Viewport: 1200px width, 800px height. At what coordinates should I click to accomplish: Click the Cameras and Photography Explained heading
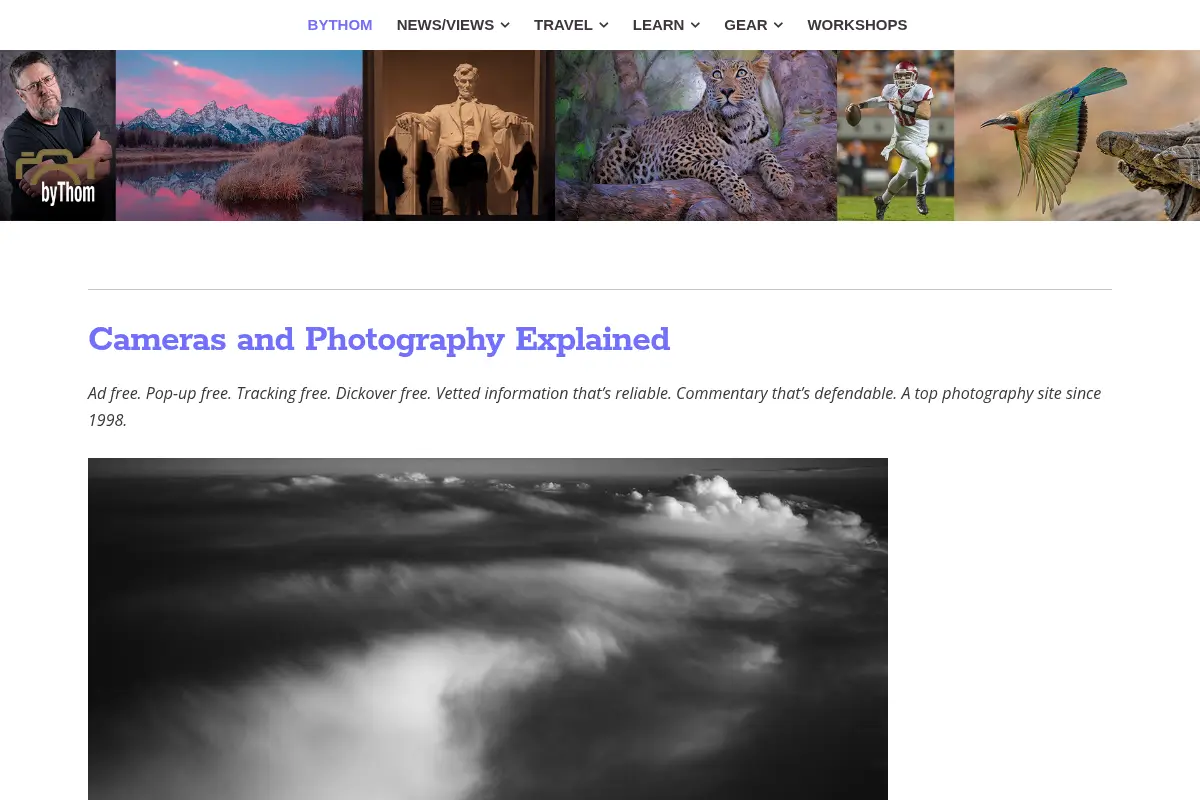379,340
